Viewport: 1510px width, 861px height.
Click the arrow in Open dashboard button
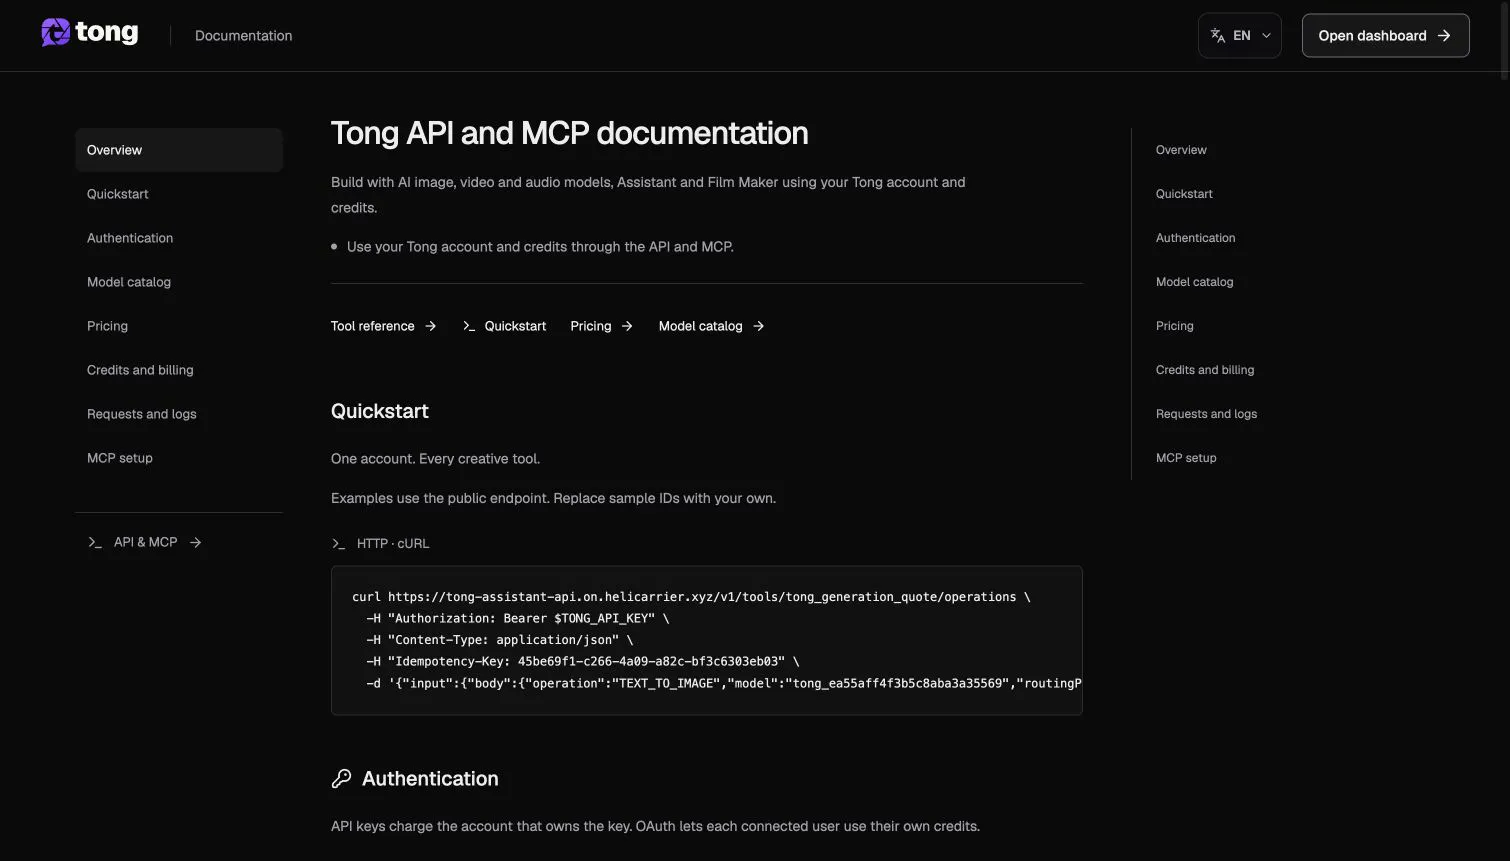(x=1443, y=36)
